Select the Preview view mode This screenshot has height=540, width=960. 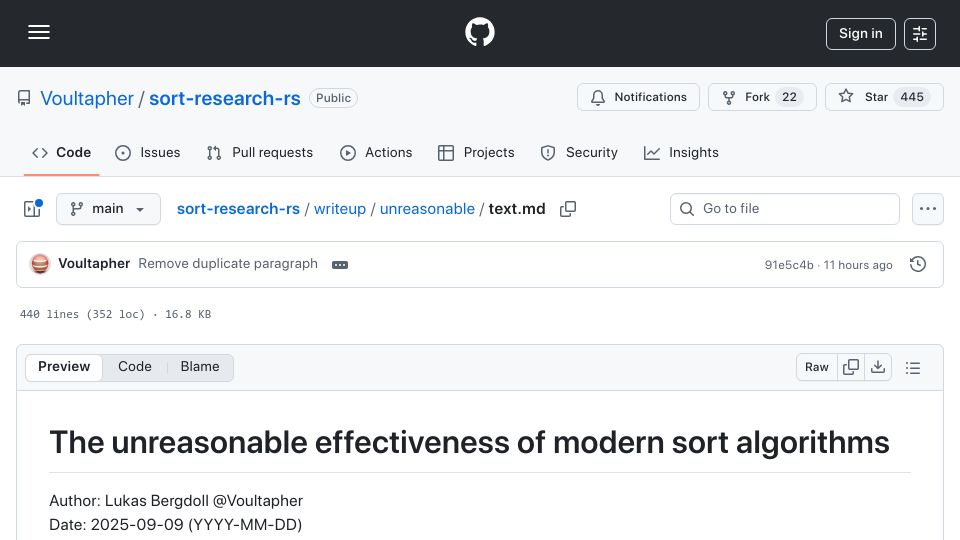64,367
